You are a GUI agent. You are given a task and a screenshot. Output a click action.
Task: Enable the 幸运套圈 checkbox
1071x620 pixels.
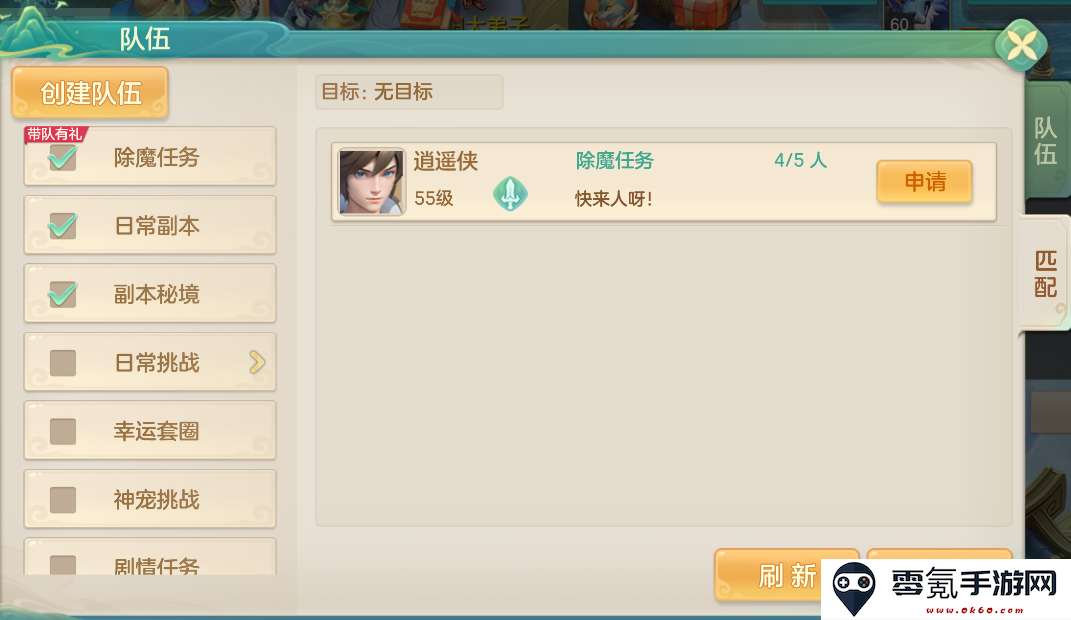pos(63,431)
